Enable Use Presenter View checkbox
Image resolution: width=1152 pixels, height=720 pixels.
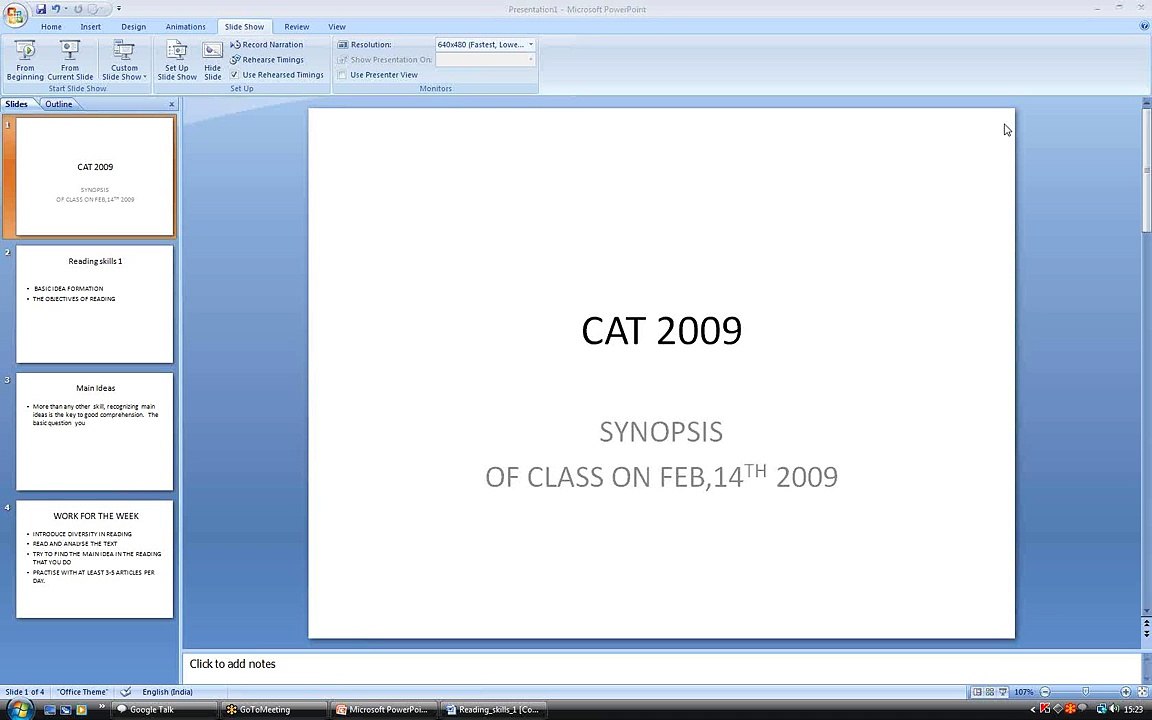click(x=342, y=75)
